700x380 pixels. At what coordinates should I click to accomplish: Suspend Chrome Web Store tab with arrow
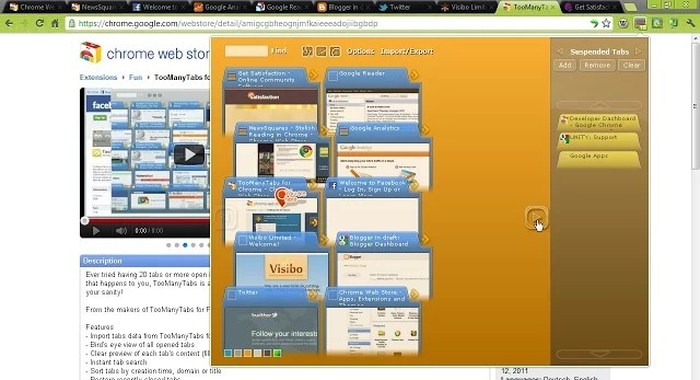[414, 294]
